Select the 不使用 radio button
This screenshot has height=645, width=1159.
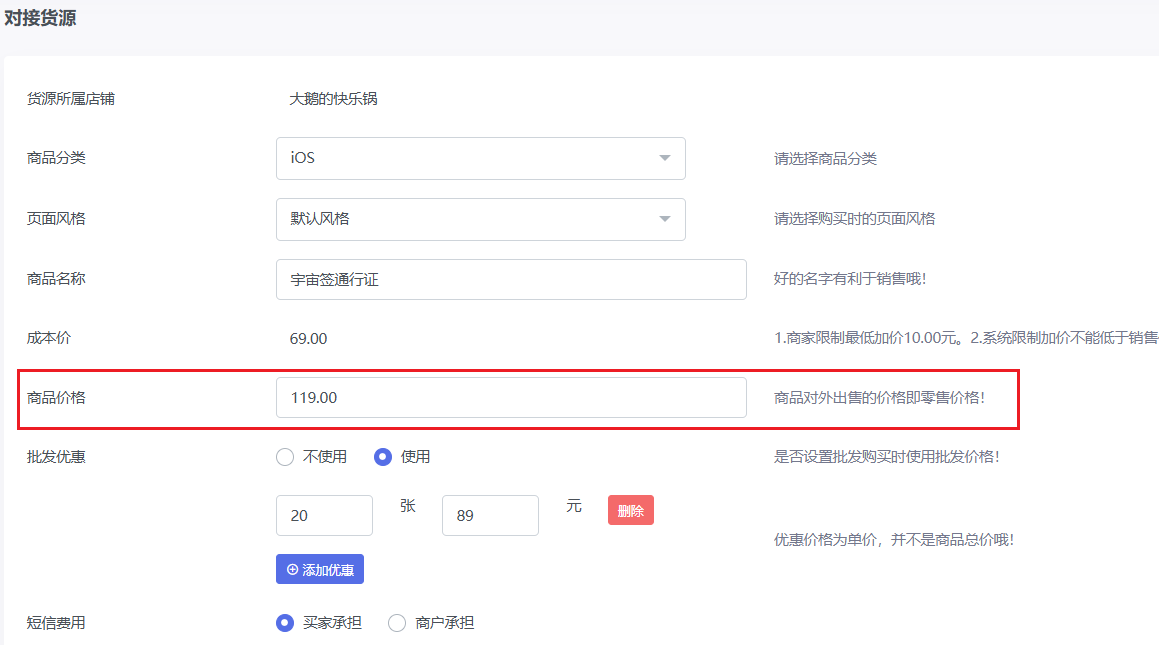coord(285,457)
